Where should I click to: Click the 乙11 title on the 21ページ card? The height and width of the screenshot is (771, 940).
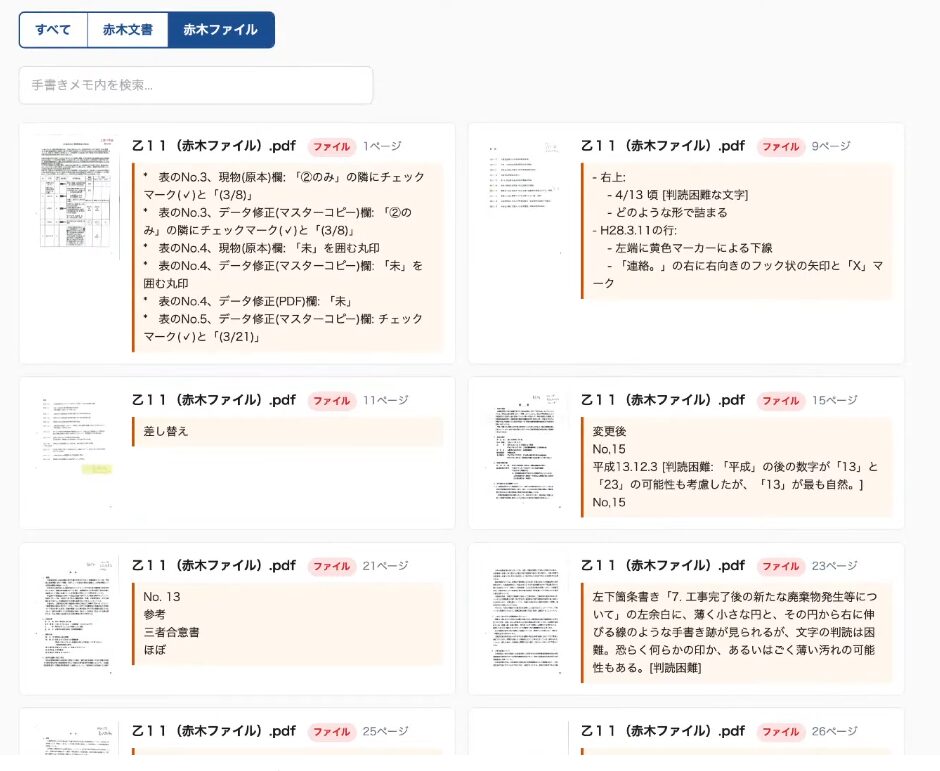(214, 566)
